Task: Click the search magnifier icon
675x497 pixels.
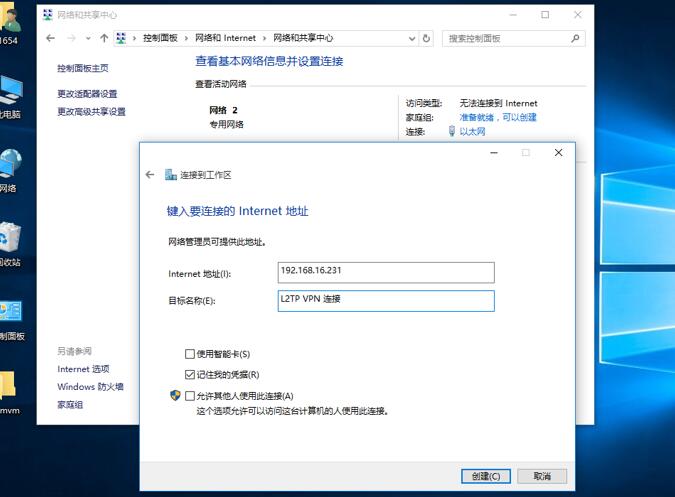Action: (x=576, y=38)
